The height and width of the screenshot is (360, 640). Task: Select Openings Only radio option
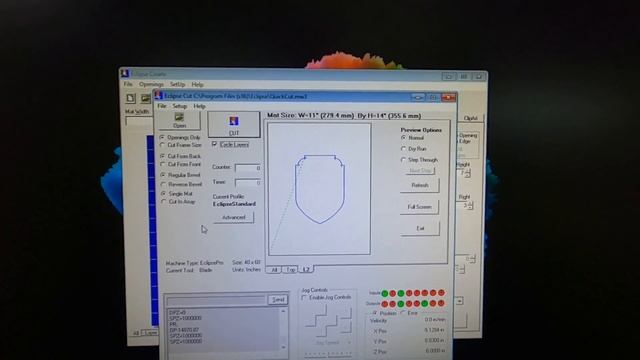pyautogui.click(x=180, y=138)
